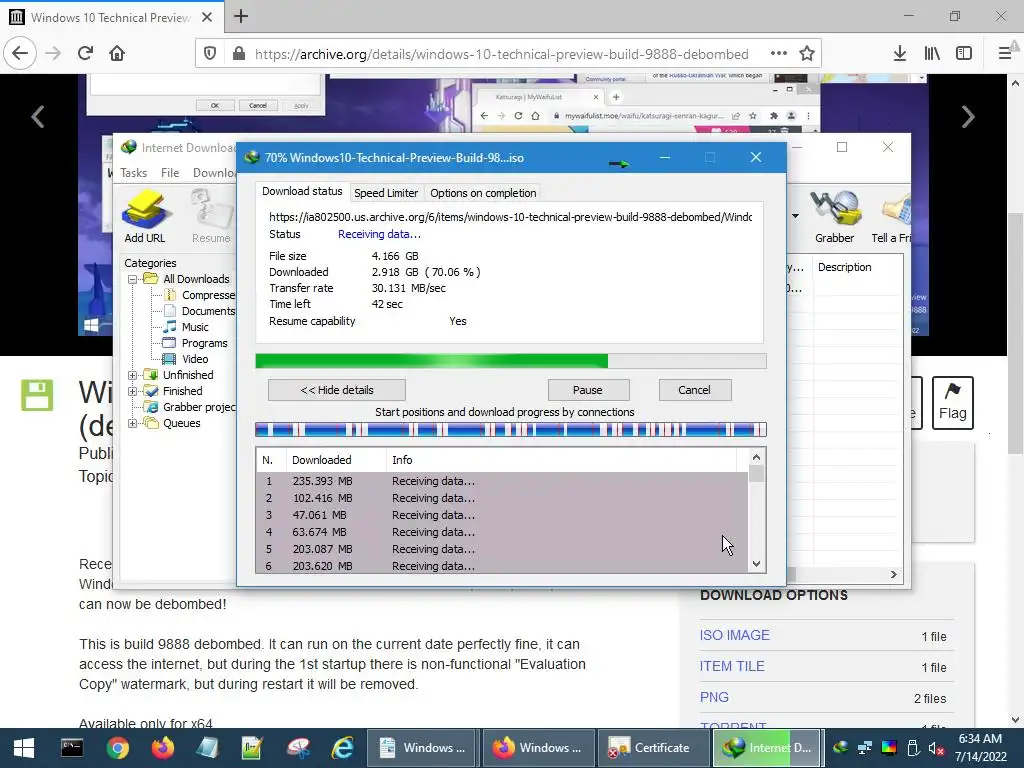
Task: Click the tracking protection shield icon
Action: (x=210, y=54)
